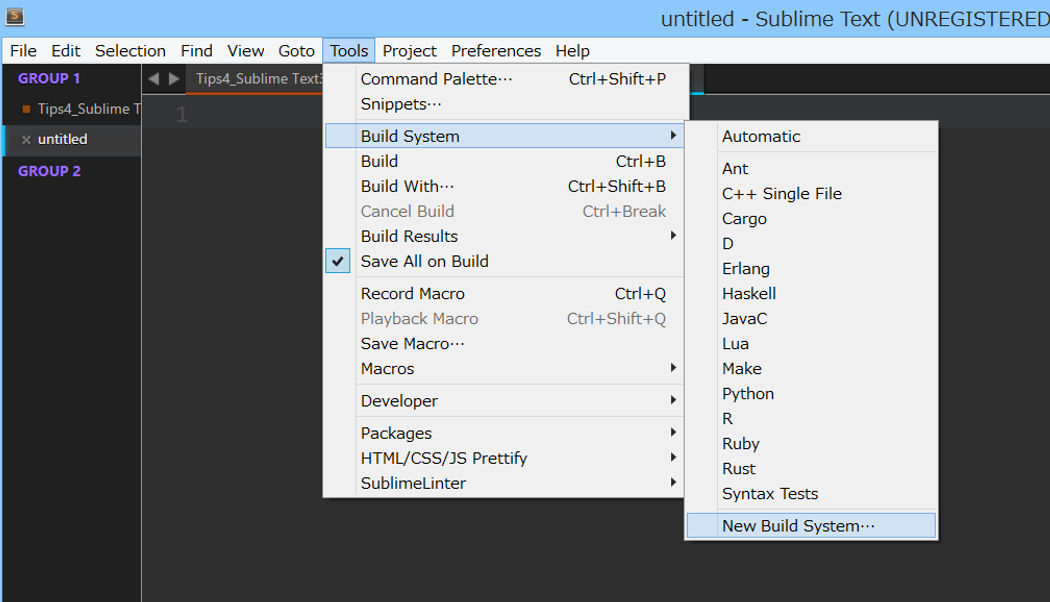Image resolution: width=1050 pixels, height=602 pixels.
Task: Start Record Macro
Action: pyautogui.click(x=504, y=293)
